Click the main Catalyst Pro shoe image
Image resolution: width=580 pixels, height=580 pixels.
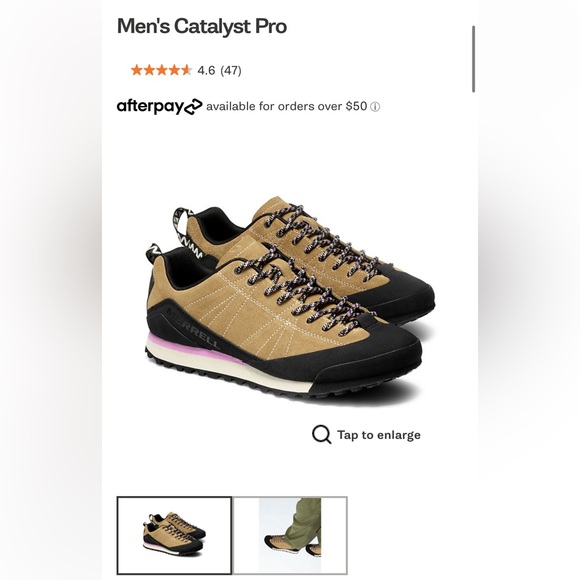pyautogui.click(x=290, y=298)
